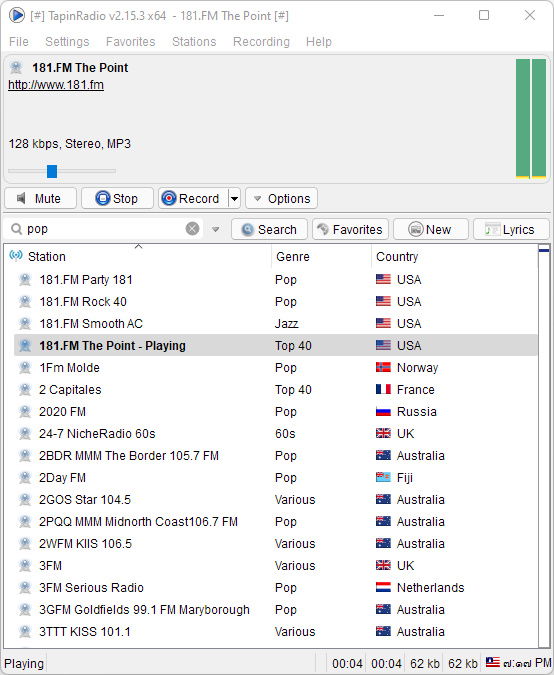Click the broadcast icon in Station column header

(x=16, y=256)
